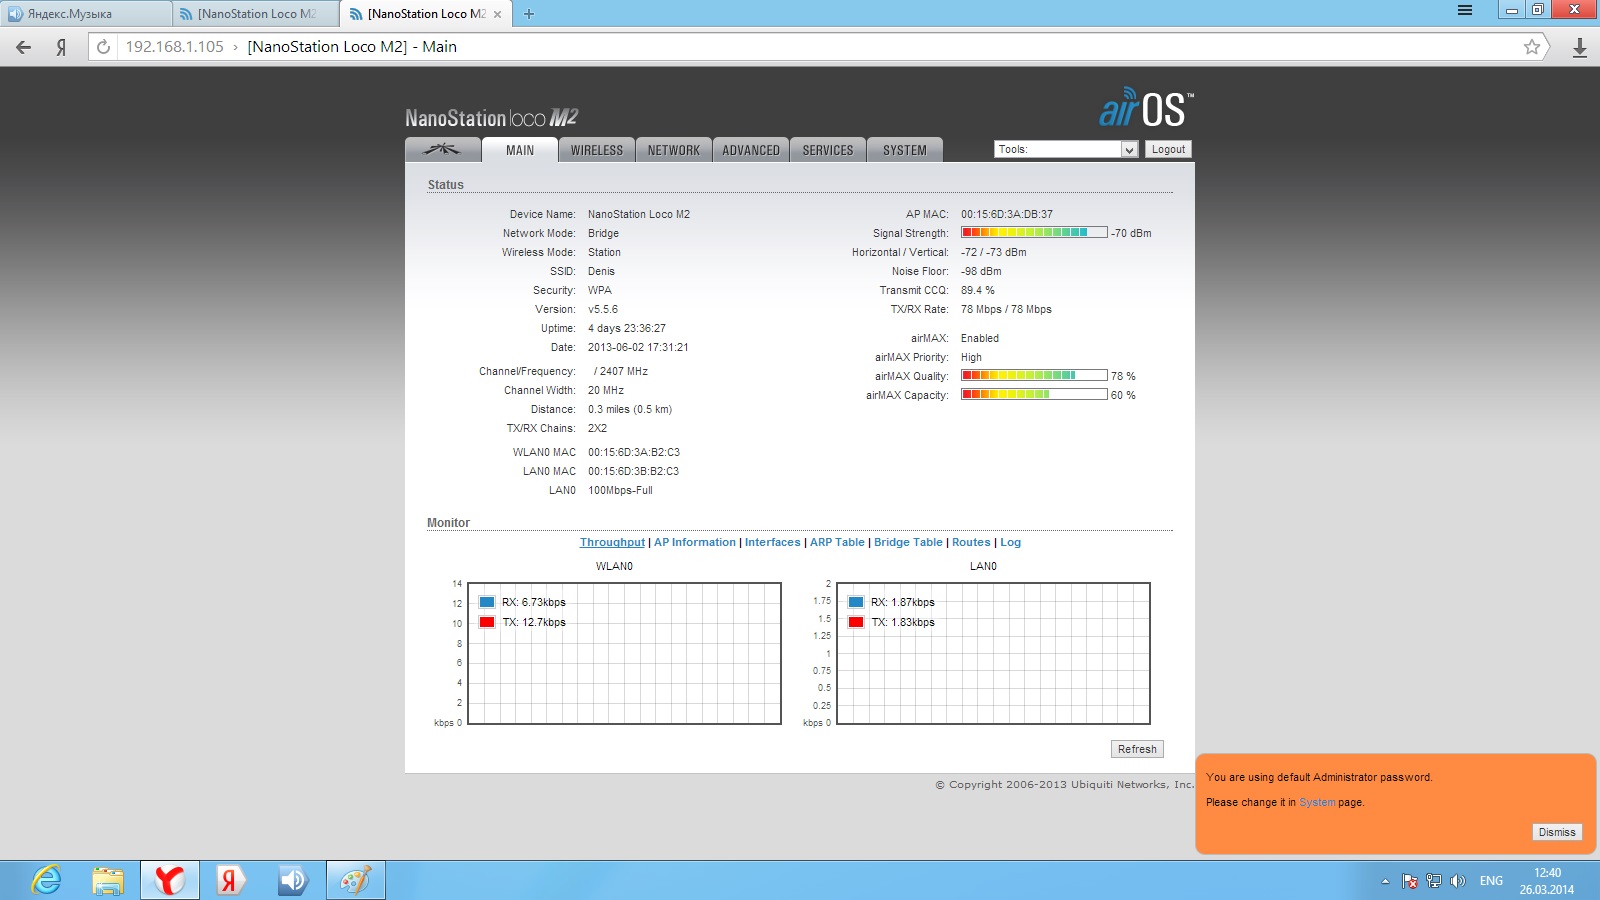Switch to the WIRELESS tab
Screen dimensions: 1600x900
[x=596, y=150]
